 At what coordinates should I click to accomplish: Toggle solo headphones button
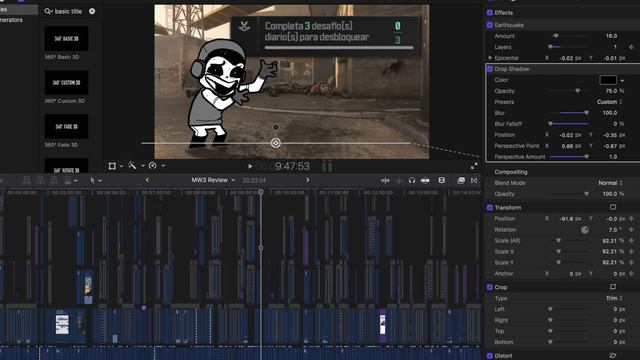pyautogui.click(x=412, y=180)
